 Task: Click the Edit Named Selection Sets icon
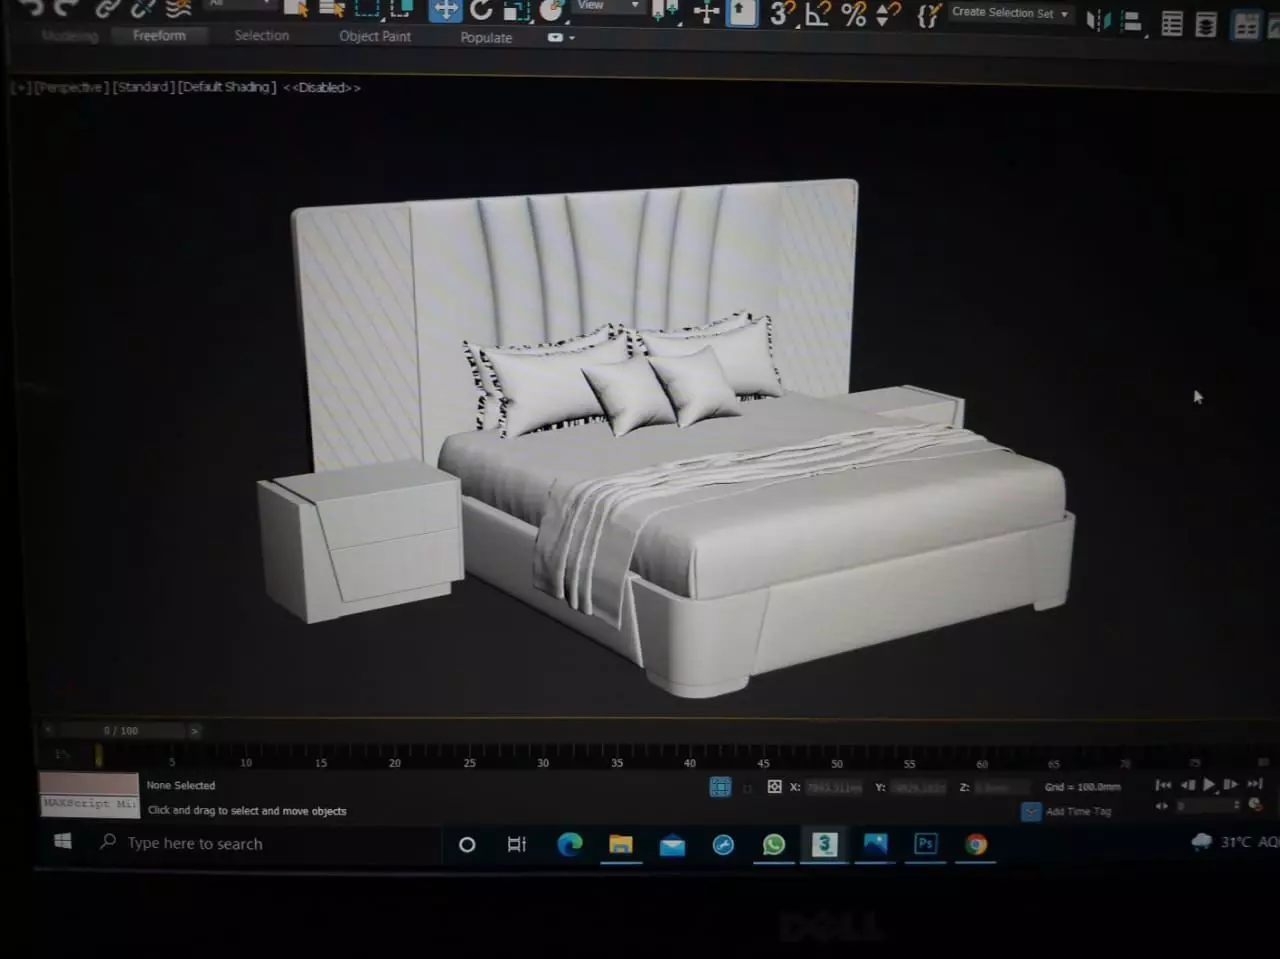(x=929, y=15)
